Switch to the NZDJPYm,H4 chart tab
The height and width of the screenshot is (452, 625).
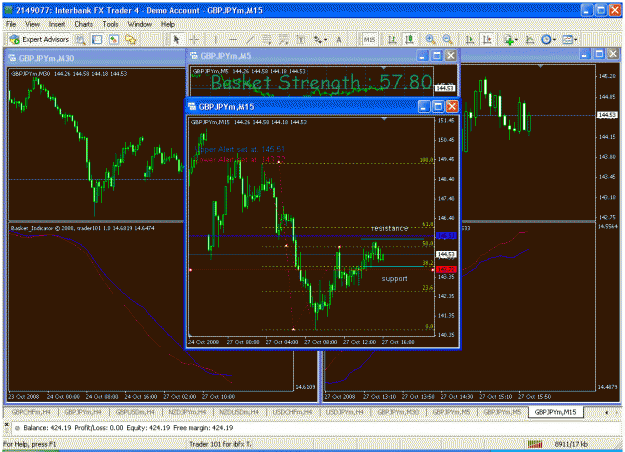click(187, 412)
